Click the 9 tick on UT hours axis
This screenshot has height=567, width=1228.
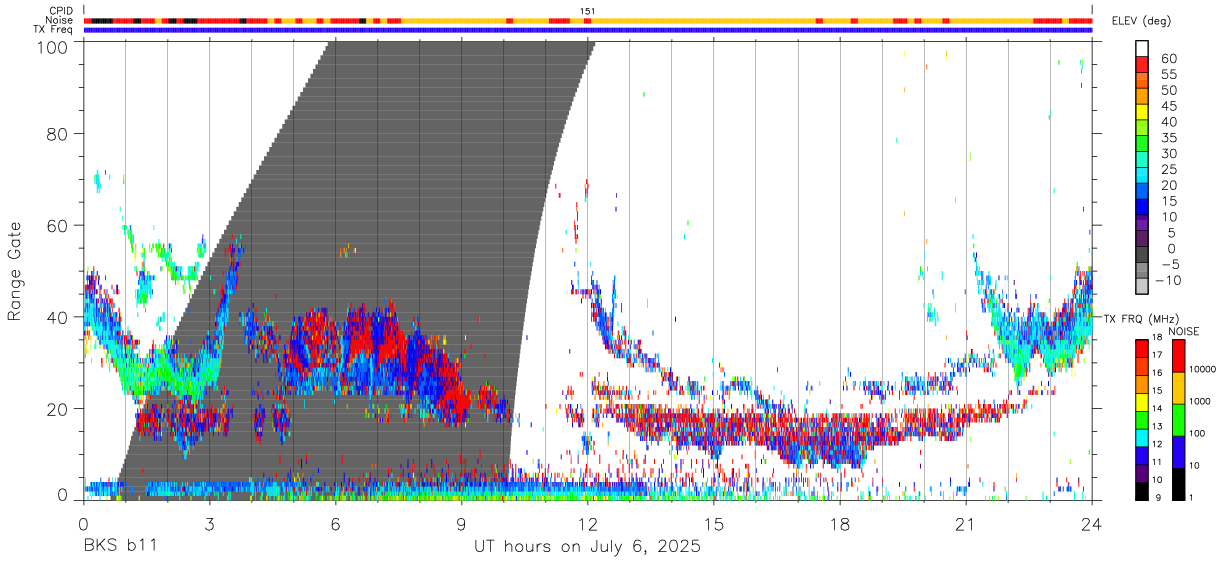[461, 523]
